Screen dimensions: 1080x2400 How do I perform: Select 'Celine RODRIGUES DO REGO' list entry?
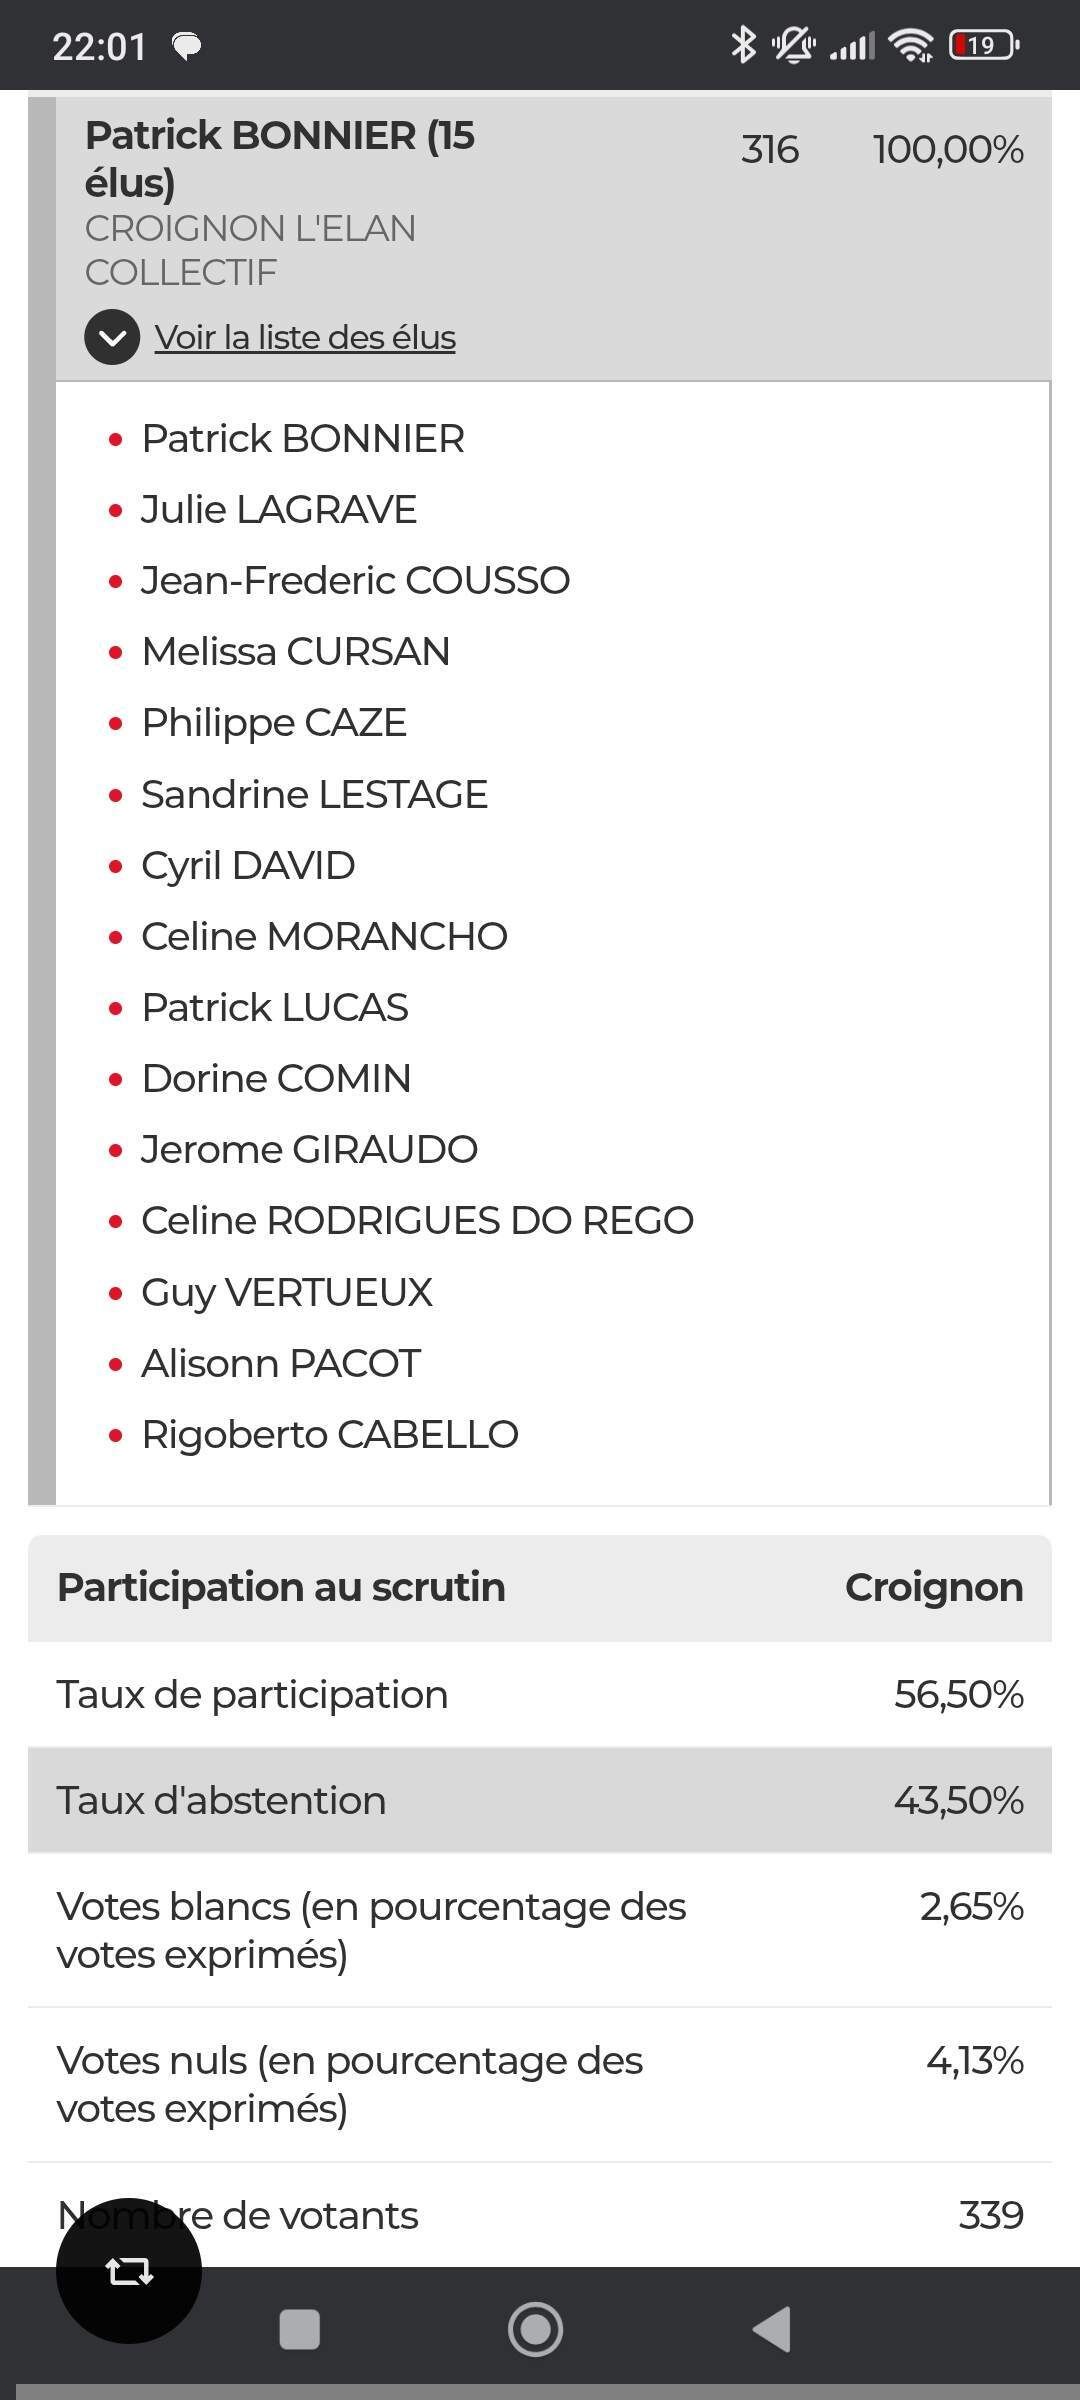(417, 1221)
